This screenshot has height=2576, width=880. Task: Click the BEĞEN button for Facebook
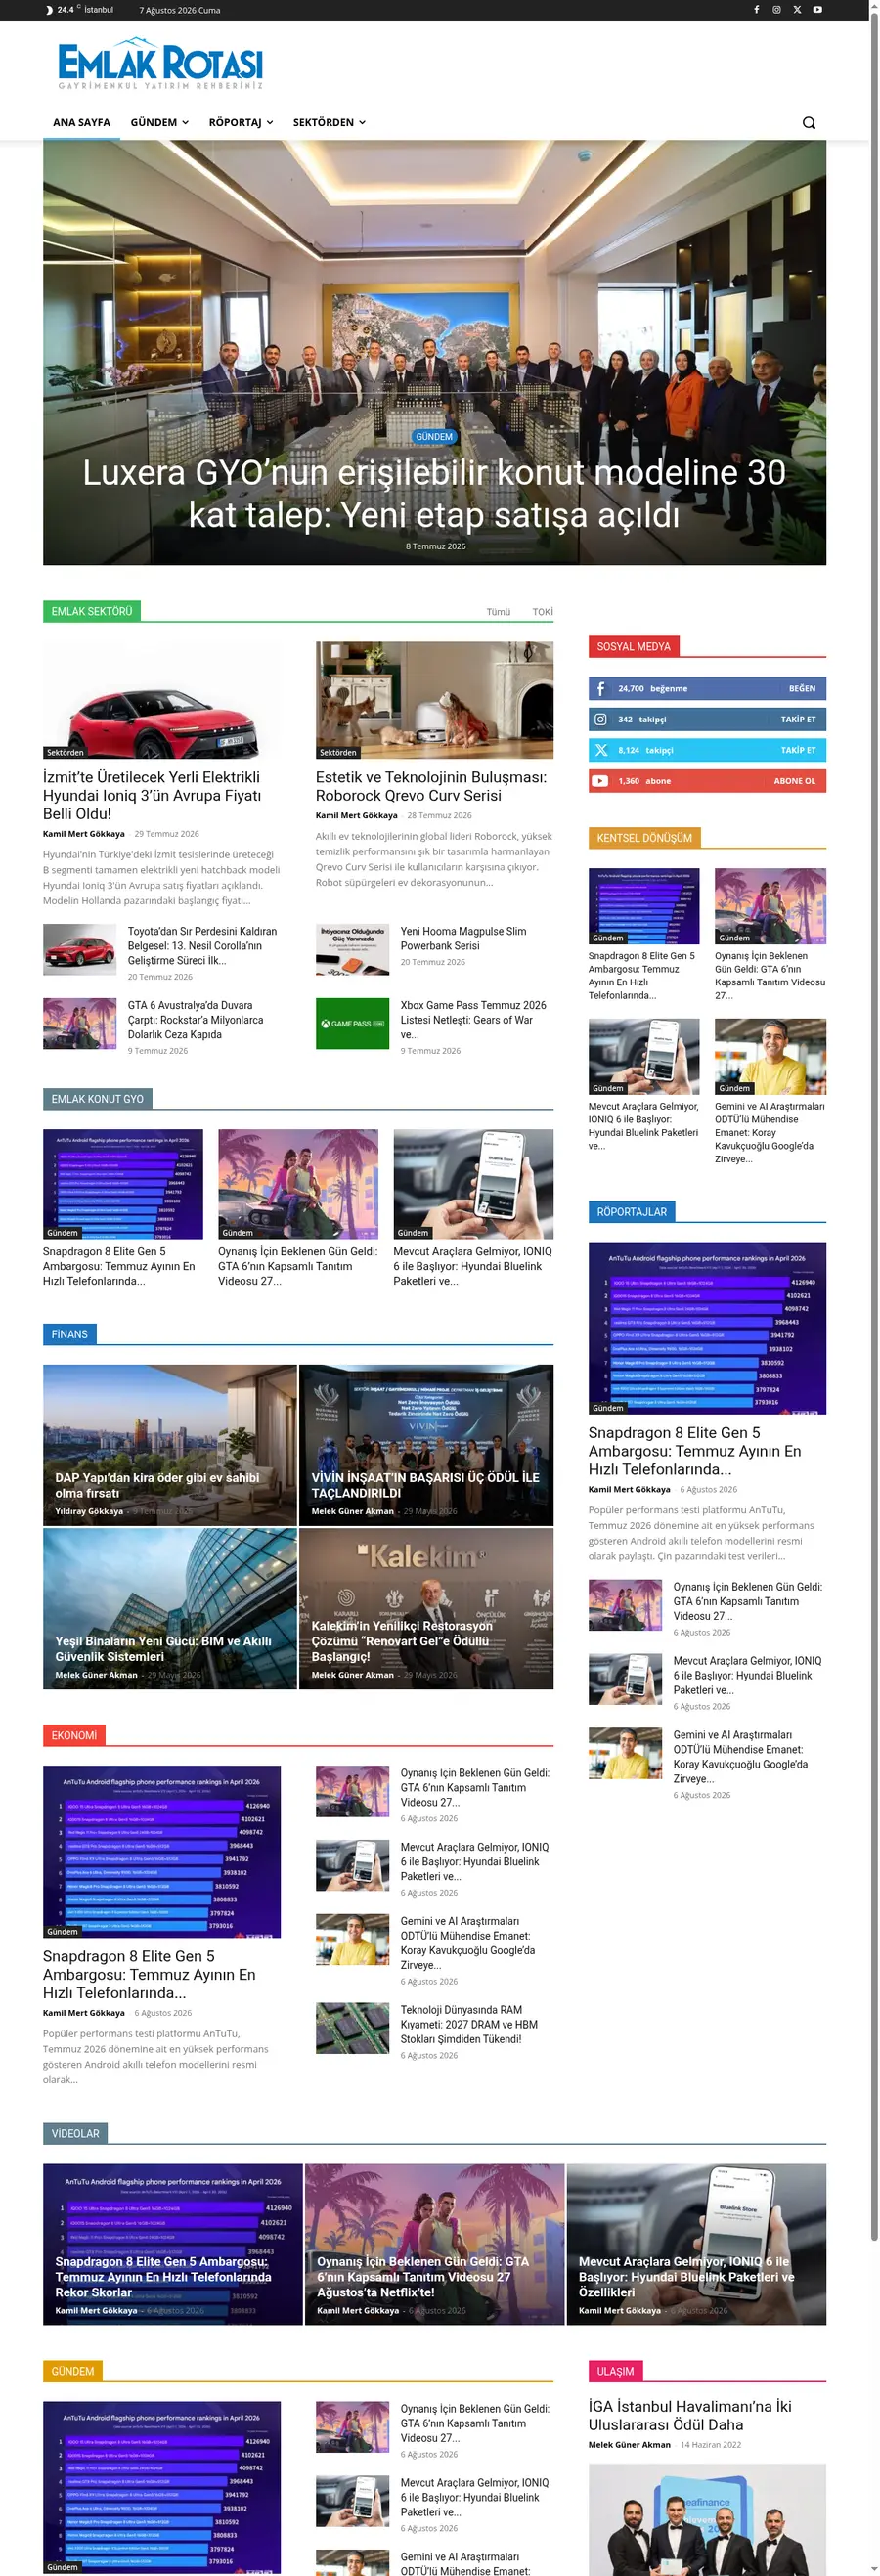point(802,689)
